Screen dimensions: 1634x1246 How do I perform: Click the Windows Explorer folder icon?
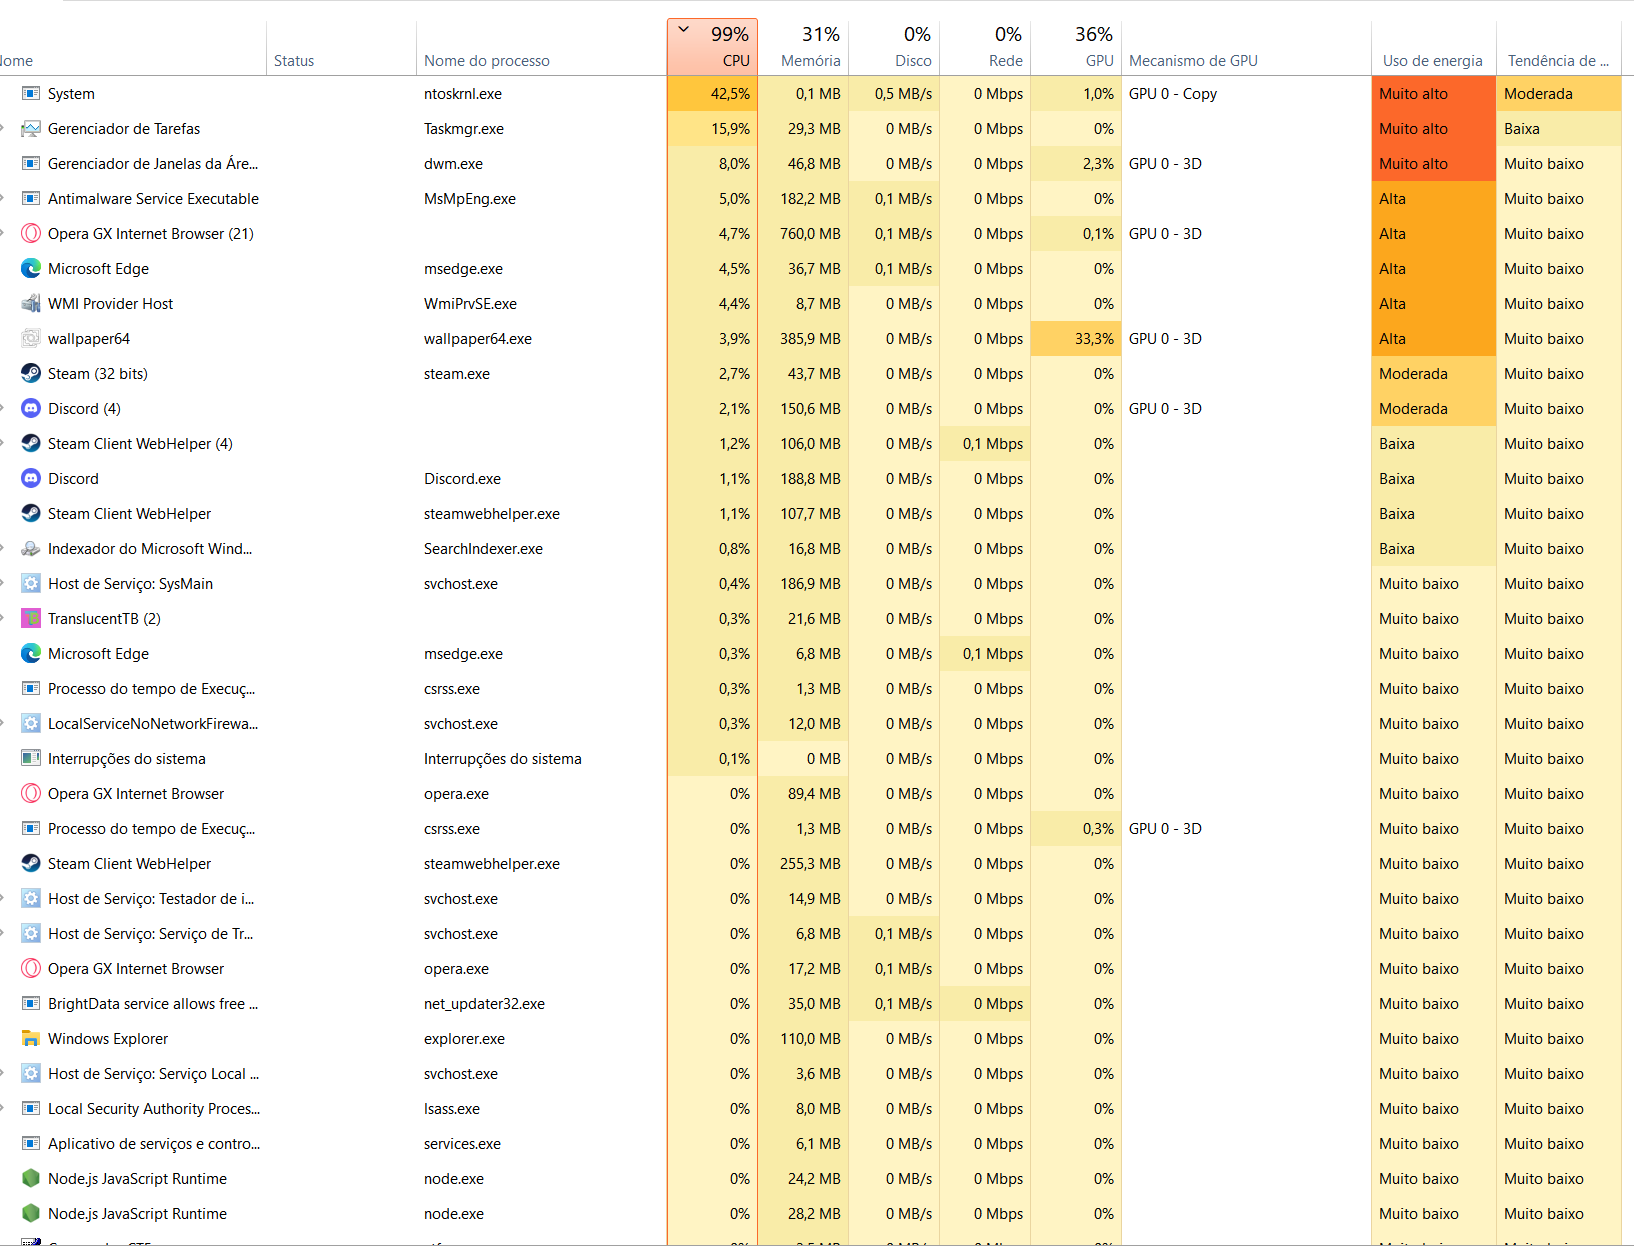31,1039
